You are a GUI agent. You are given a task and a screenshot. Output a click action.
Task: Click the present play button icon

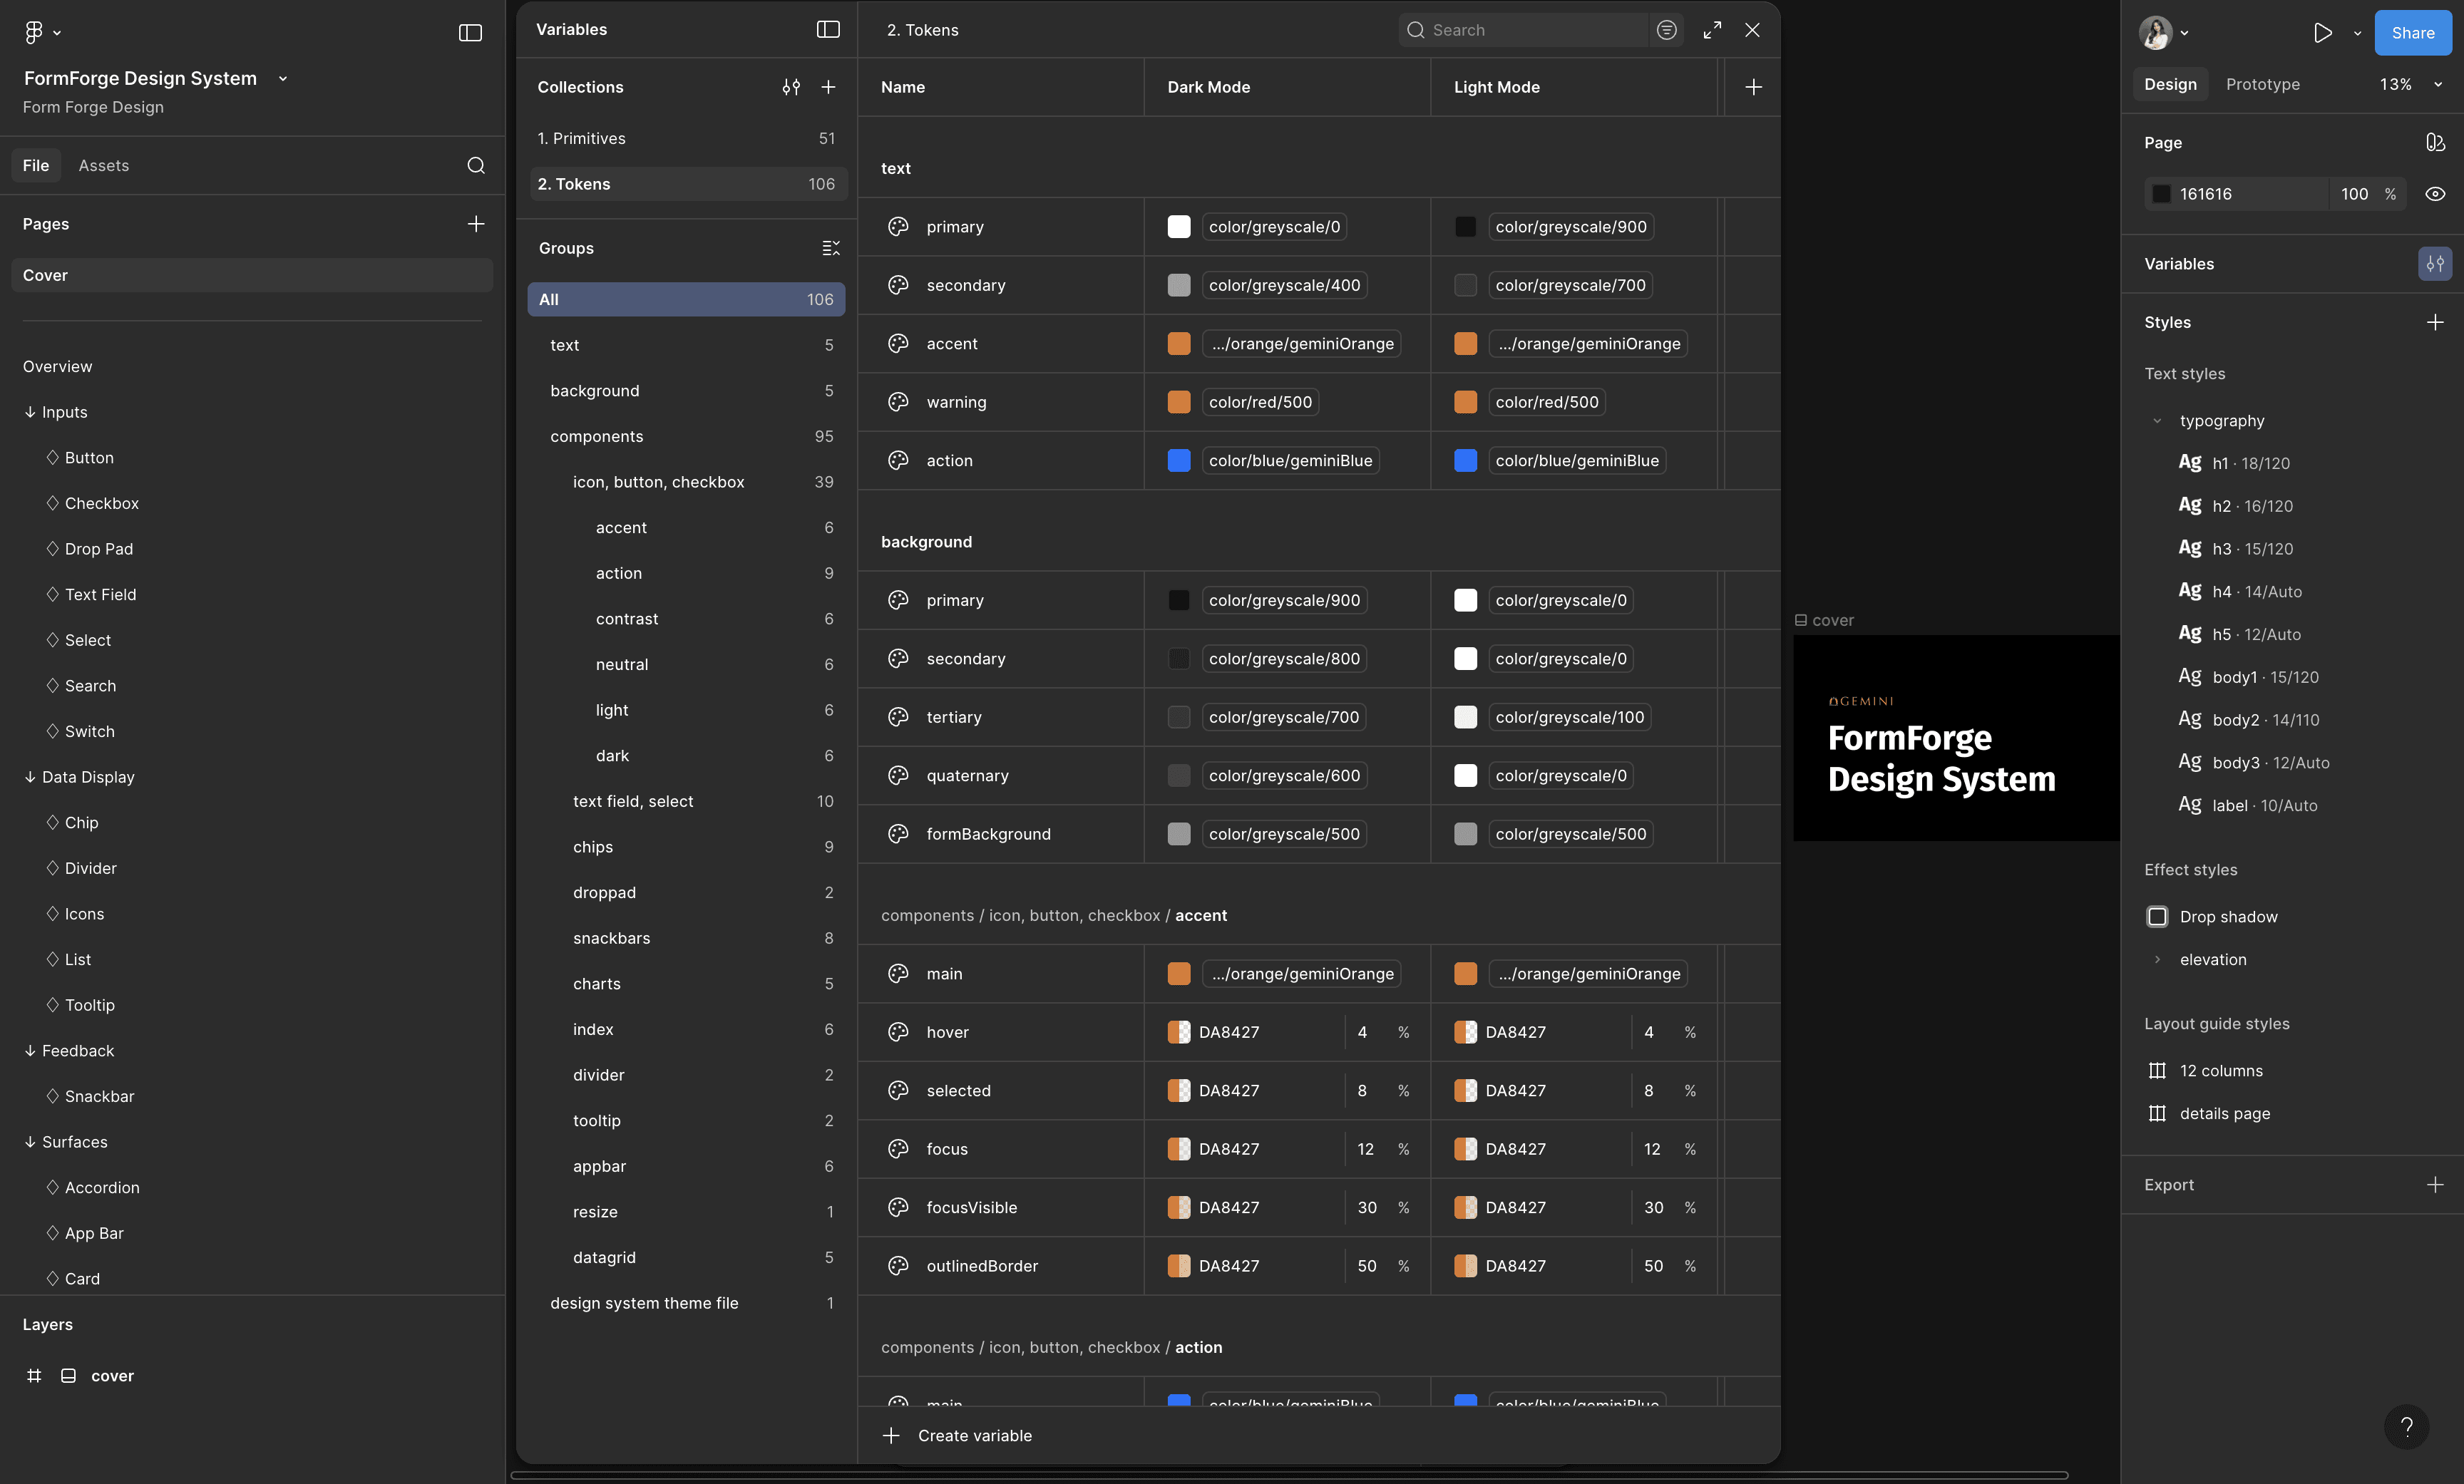click(x=2322, y=33)
